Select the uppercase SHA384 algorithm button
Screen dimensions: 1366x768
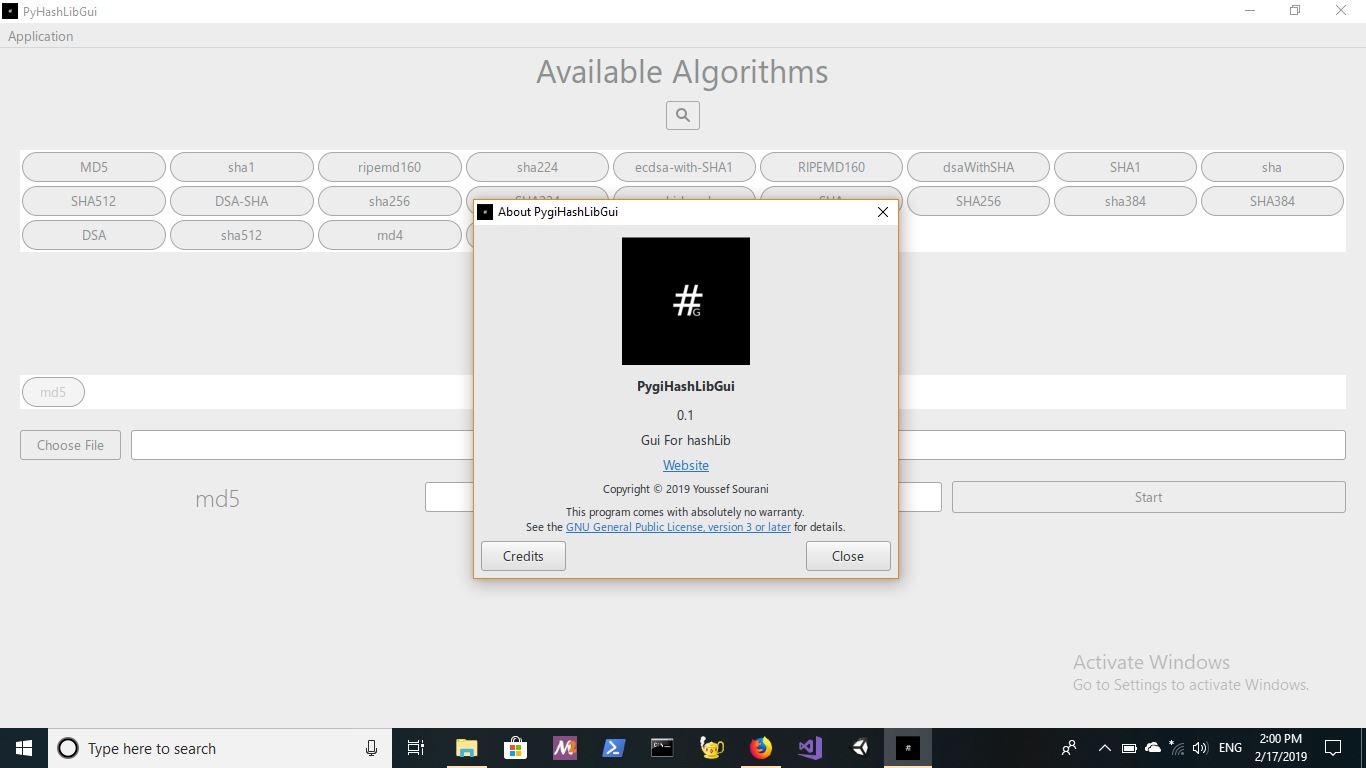point(1272,201)
